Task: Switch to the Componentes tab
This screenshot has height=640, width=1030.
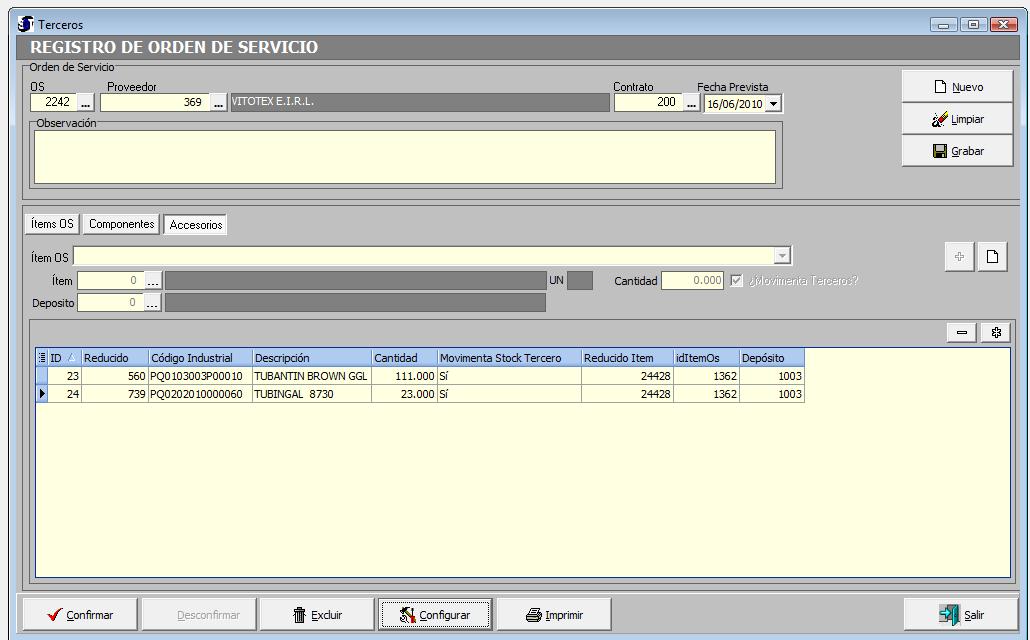Action: point(122,225)
